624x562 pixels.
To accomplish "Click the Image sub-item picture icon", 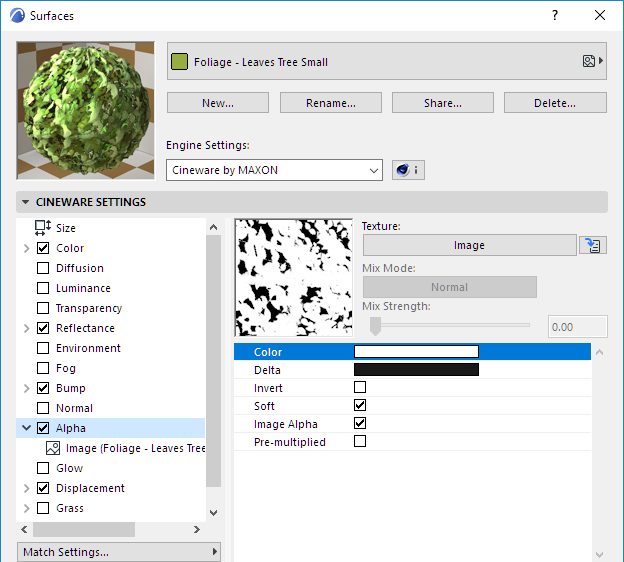I will click(x=53, y=448).
